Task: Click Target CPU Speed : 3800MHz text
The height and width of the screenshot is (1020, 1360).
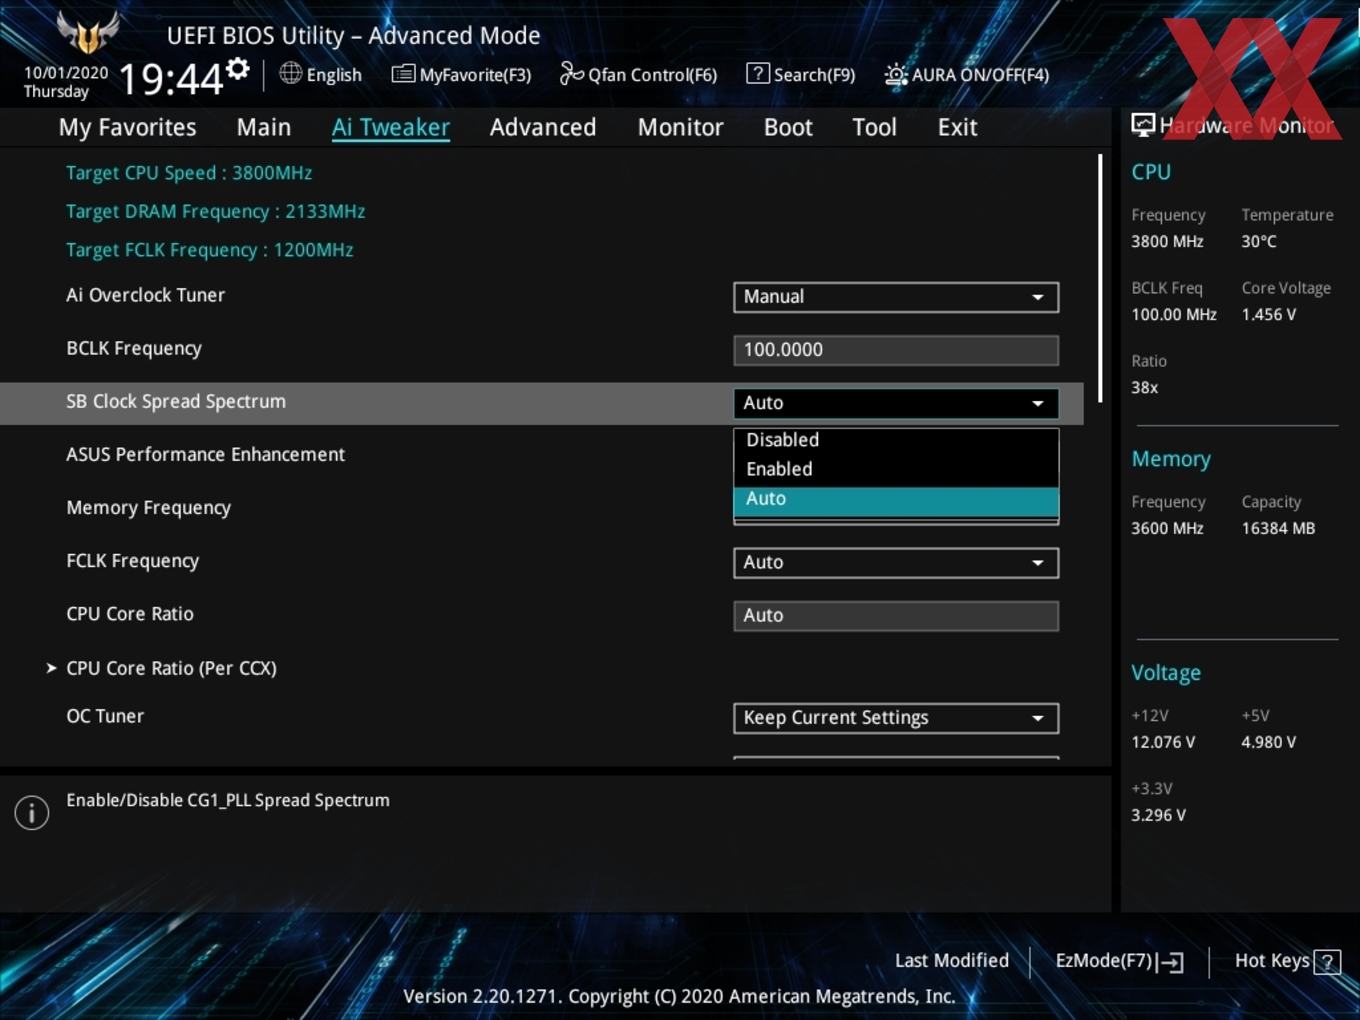Action: point(189,173)
